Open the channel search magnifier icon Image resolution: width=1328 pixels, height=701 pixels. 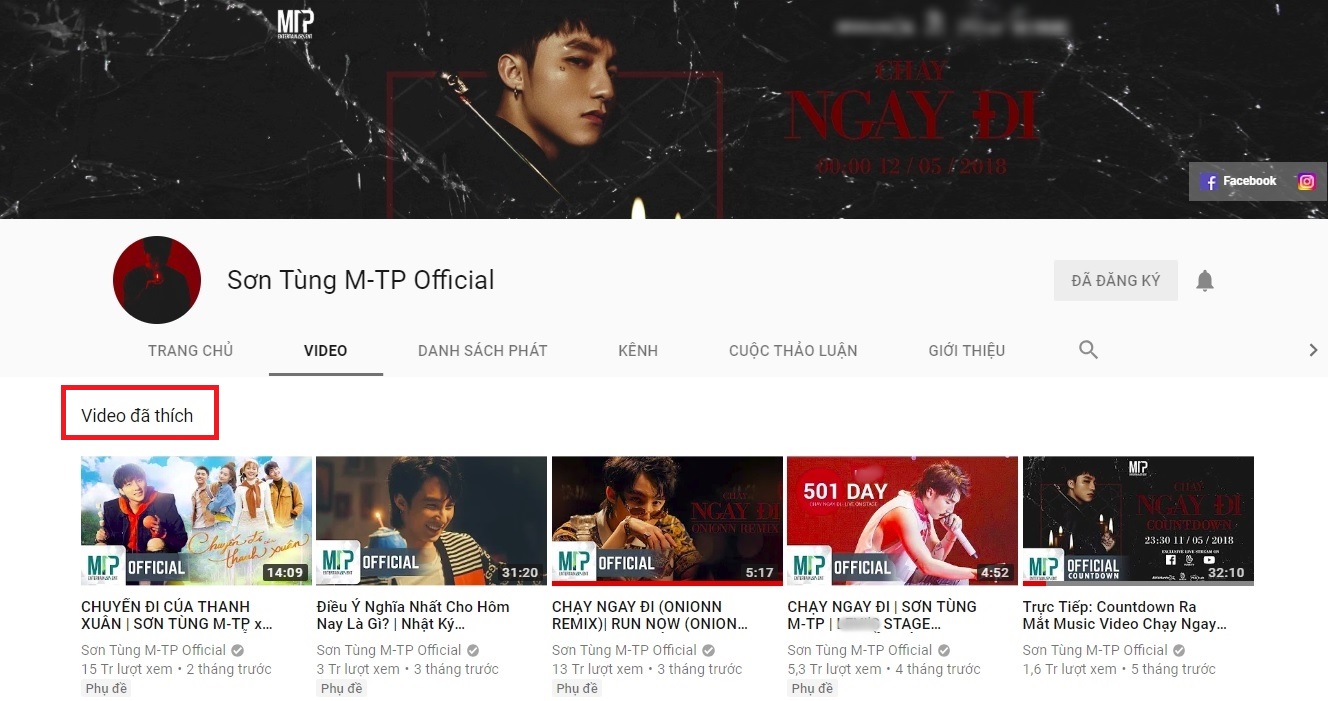click(1088, 350)
